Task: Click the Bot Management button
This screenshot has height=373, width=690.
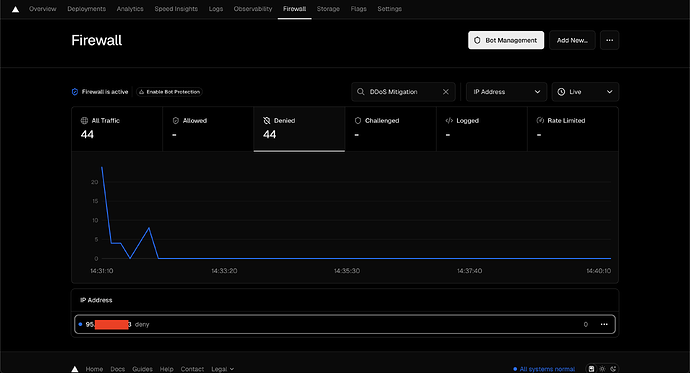Action: click(x=506, y=40)
